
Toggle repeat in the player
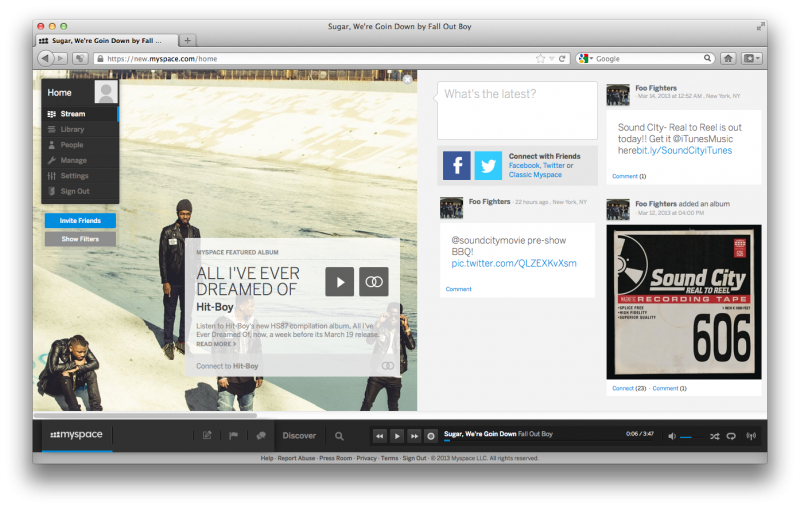coord(731,436)
